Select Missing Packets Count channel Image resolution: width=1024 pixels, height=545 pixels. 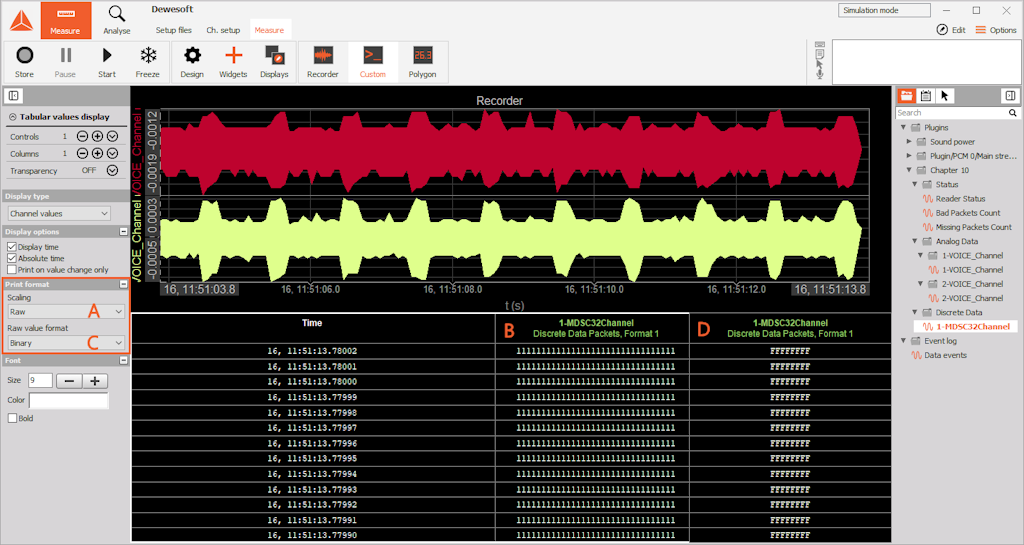[x=973, y=227]
